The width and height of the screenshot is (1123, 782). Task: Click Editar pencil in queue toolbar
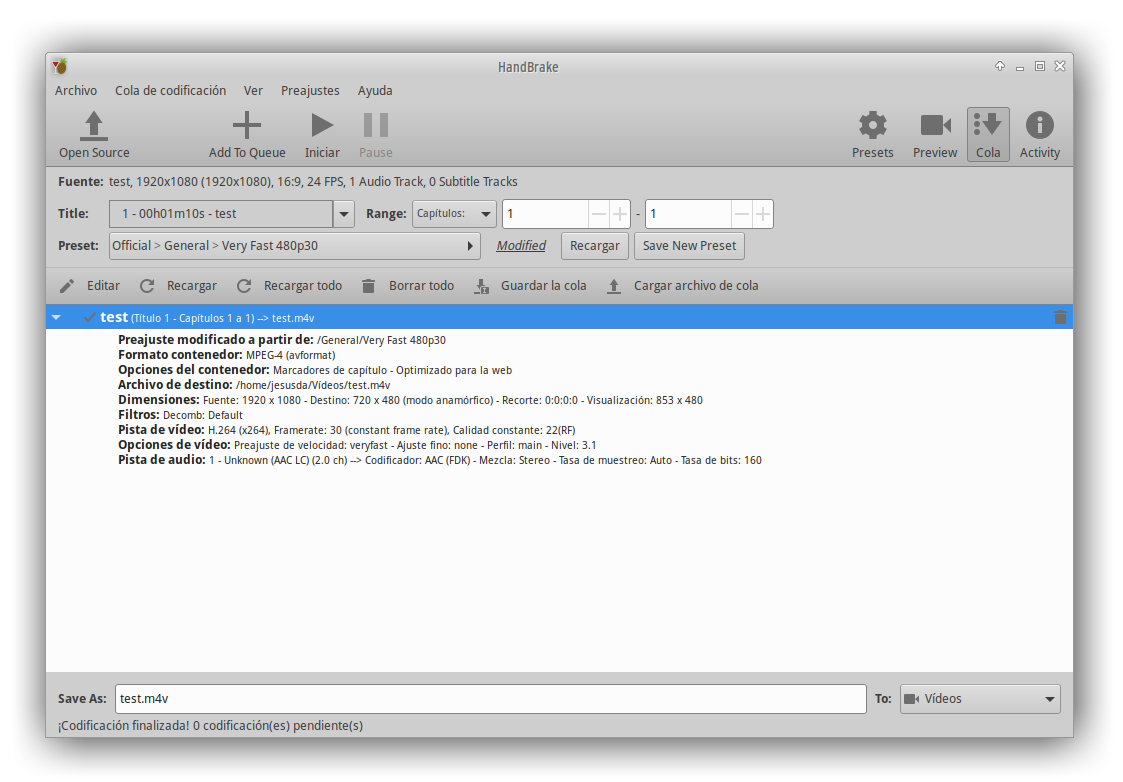89,286
